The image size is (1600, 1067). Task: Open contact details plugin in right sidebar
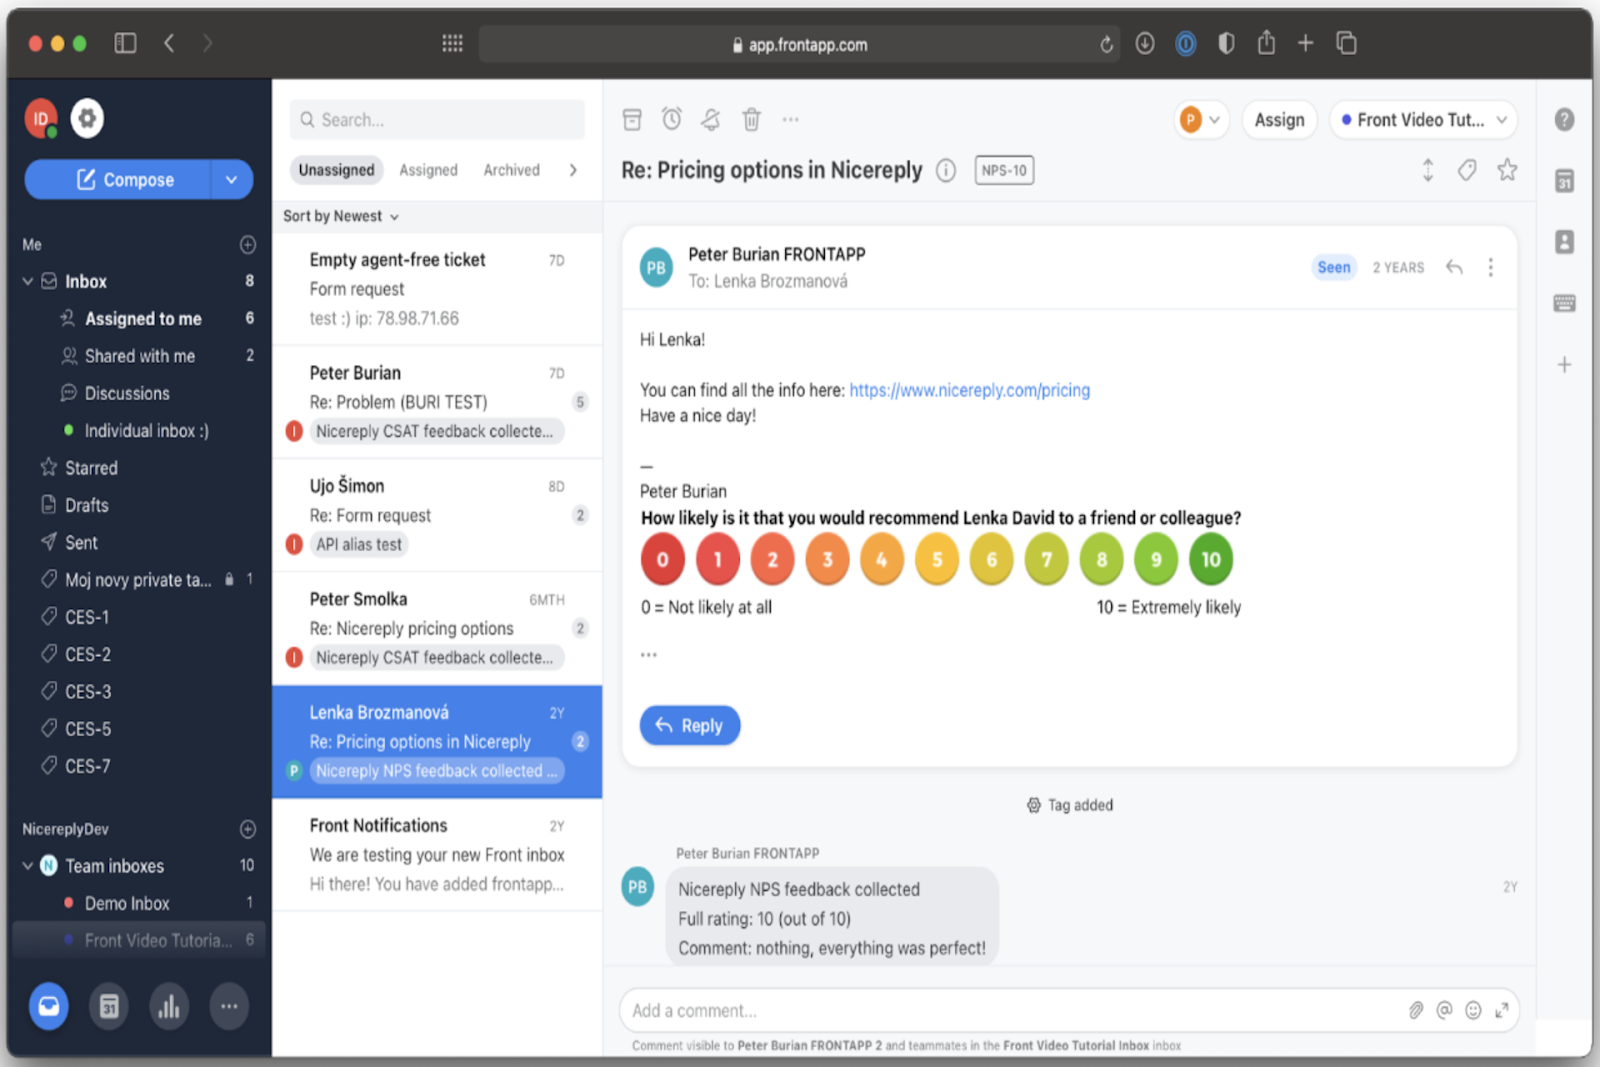pyautogui.click(x=1565, y=242)
